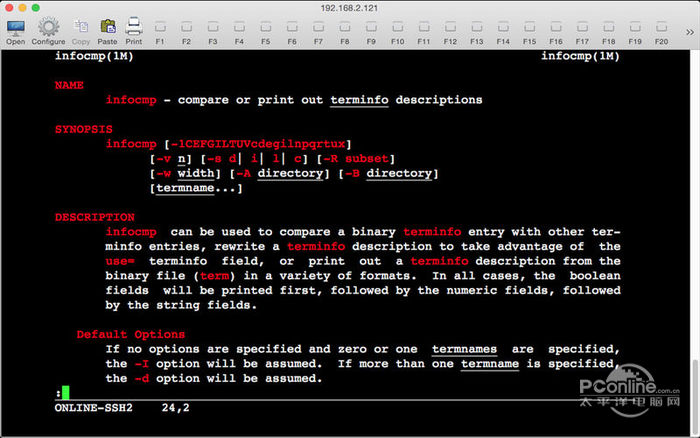
Task: Click the F20 function key button
Action: click(661, 33)
